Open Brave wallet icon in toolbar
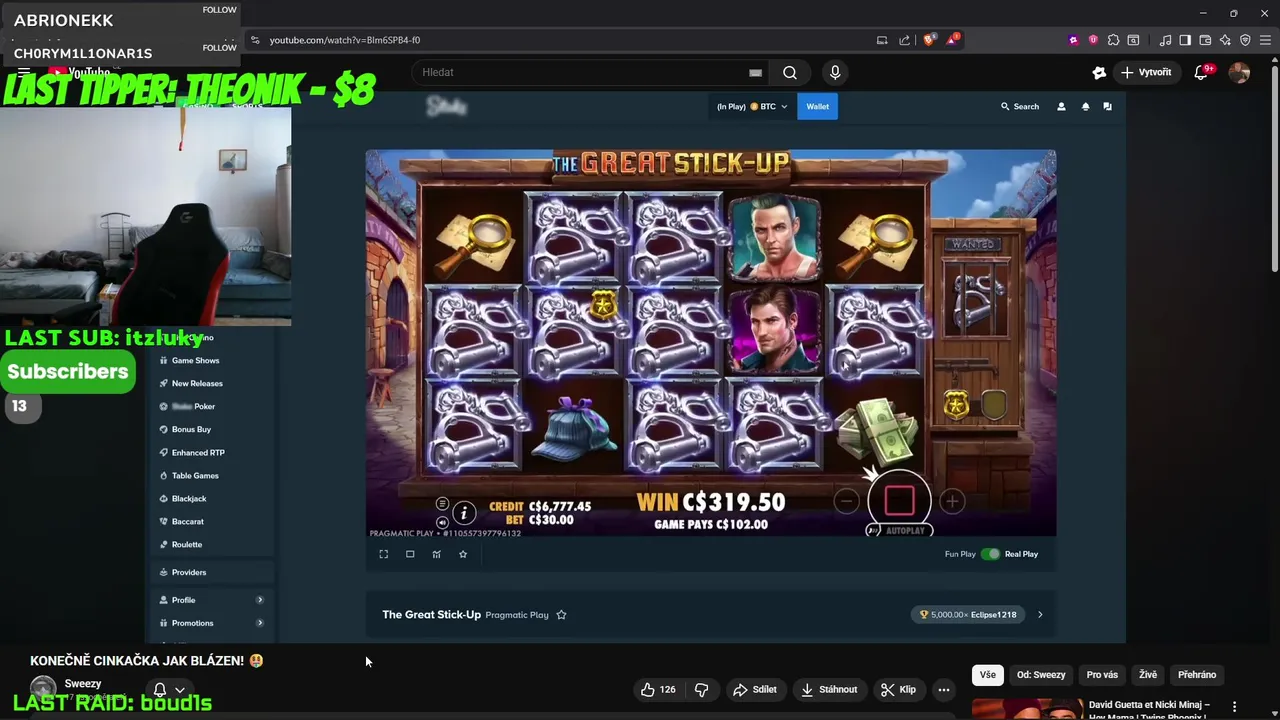The image size is (1280, 720). click(x=1205, y=40)
